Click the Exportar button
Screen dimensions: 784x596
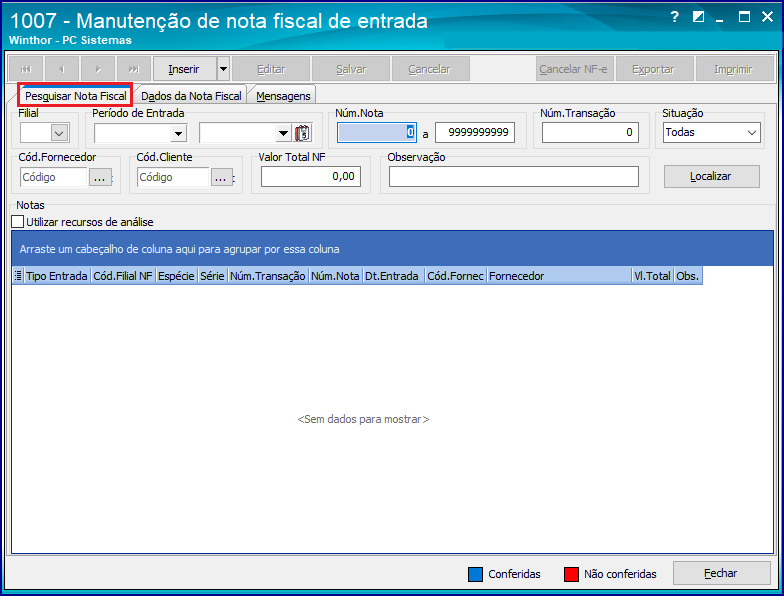(x=655, y=69)
